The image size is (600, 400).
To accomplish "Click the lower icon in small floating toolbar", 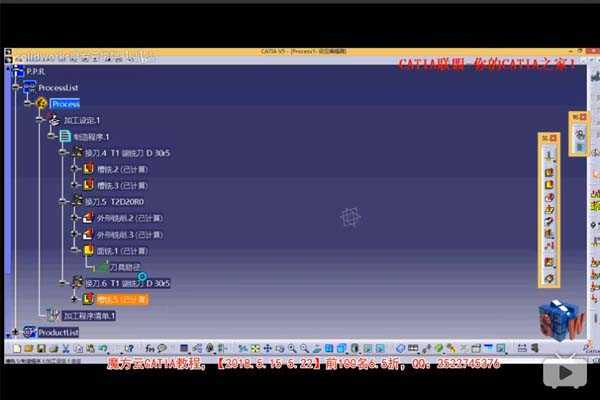I will 580,147.
